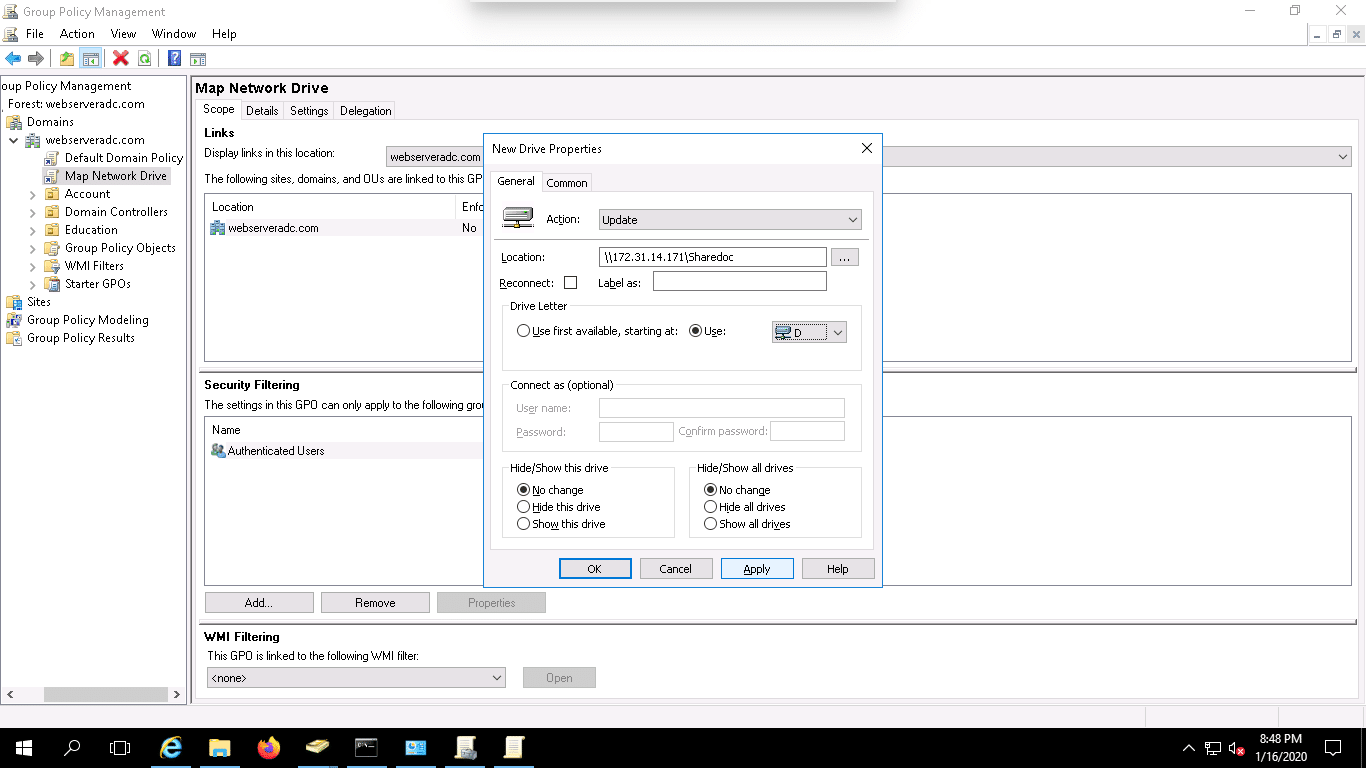Switch to the Details tab
The width and height of the screenshot is (1366, 768).
(x=262, y=111)
